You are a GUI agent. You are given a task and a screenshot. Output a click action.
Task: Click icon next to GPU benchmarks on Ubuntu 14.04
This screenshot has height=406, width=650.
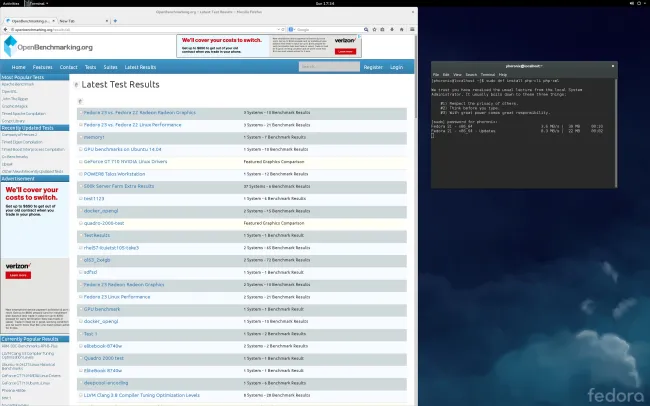point(81,149)
